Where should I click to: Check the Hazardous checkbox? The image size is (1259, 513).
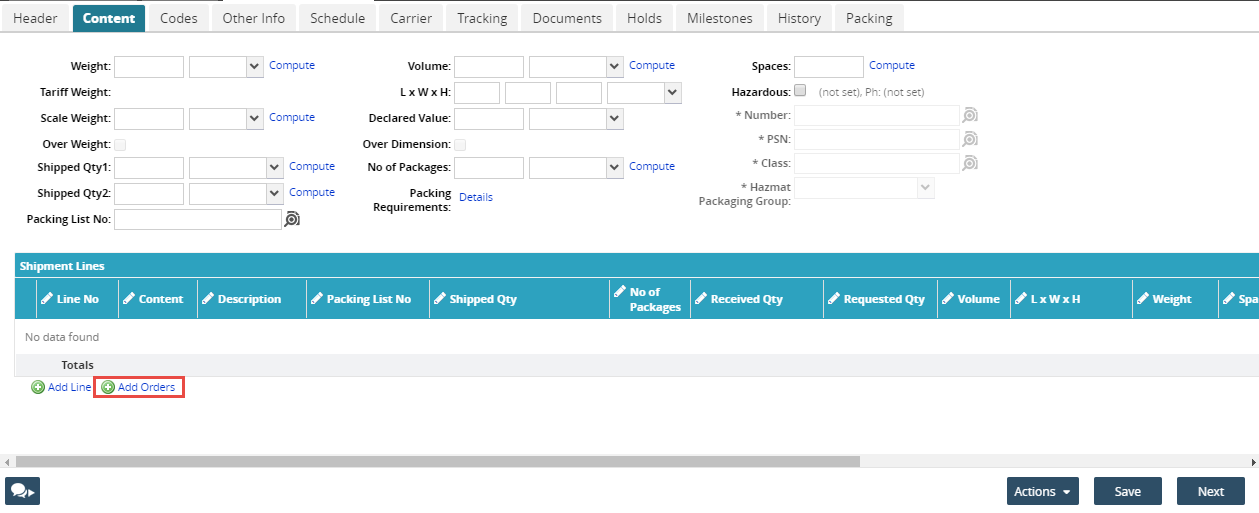(x=800, y=91)
